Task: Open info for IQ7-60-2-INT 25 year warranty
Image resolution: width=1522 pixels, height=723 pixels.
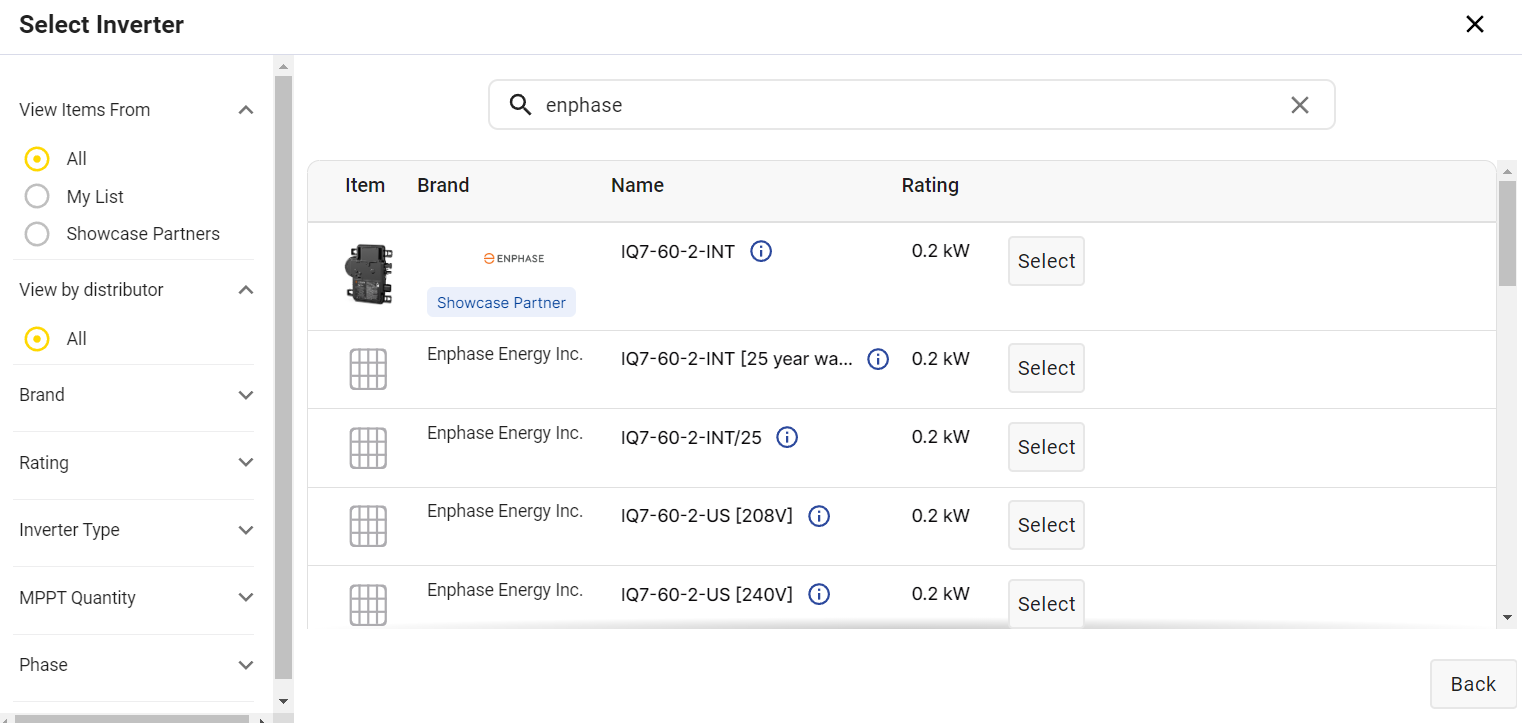Action: tap(878, 359)
